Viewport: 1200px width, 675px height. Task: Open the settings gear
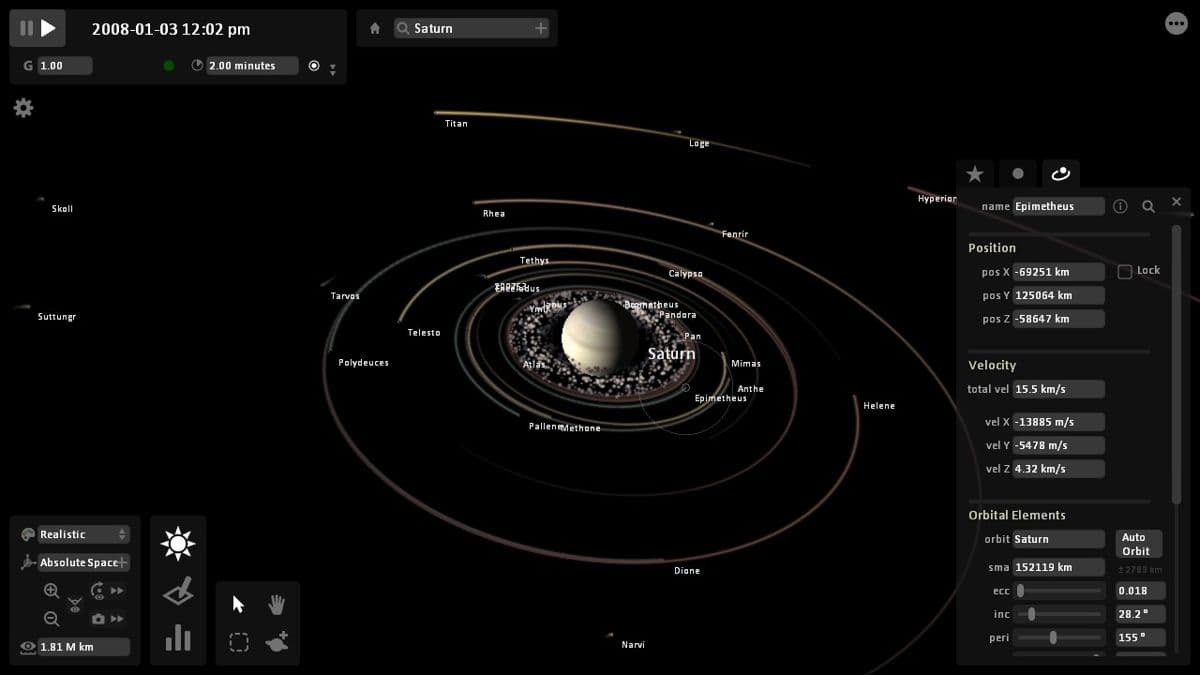(23, 107)
